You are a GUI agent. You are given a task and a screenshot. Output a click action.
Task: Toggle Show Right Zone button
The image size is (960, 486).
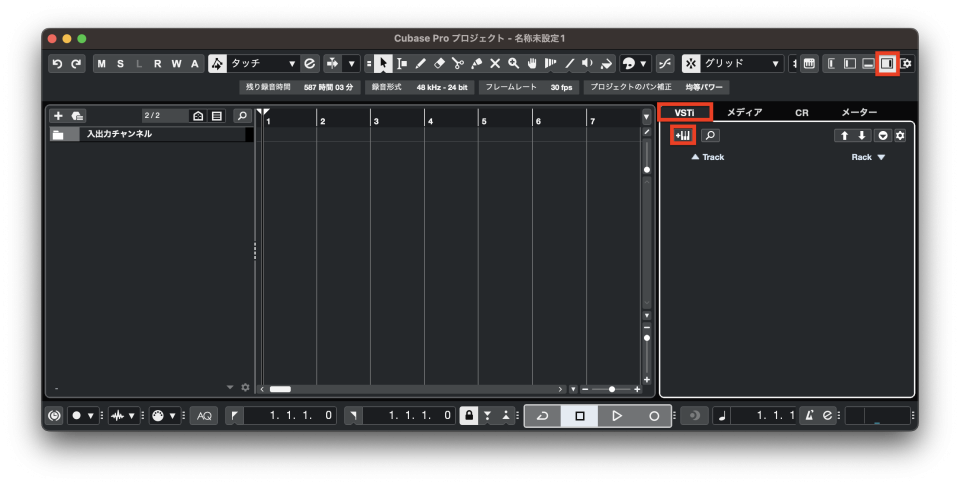point(887,64)
